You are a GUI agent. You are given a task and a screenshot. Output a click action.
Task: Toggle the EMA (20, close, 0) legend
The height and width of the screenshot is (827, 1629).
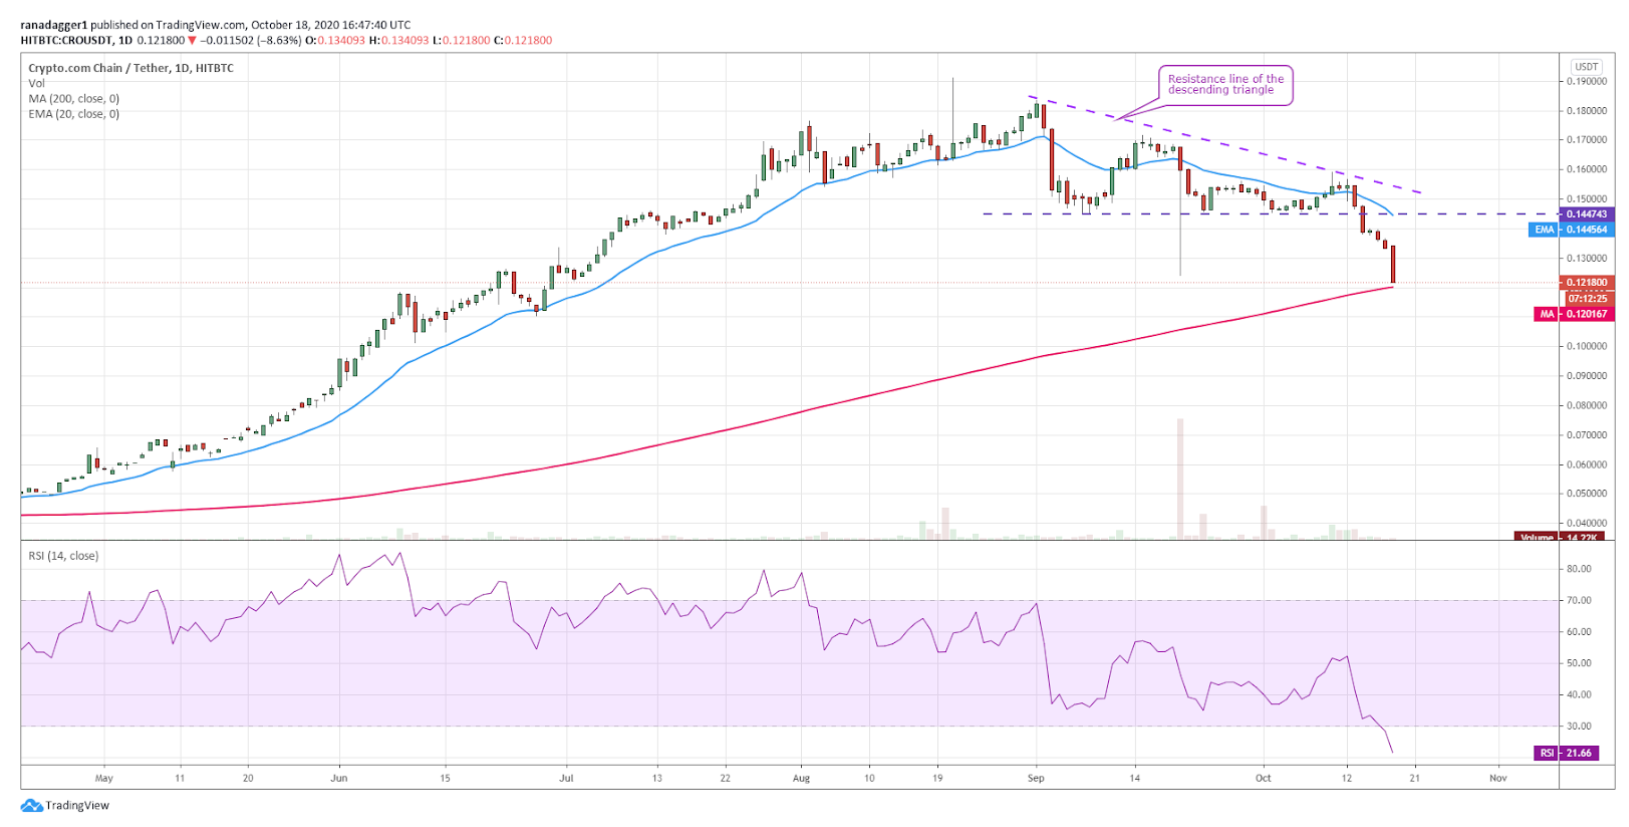pyautogui.click(x=73, y=114)
